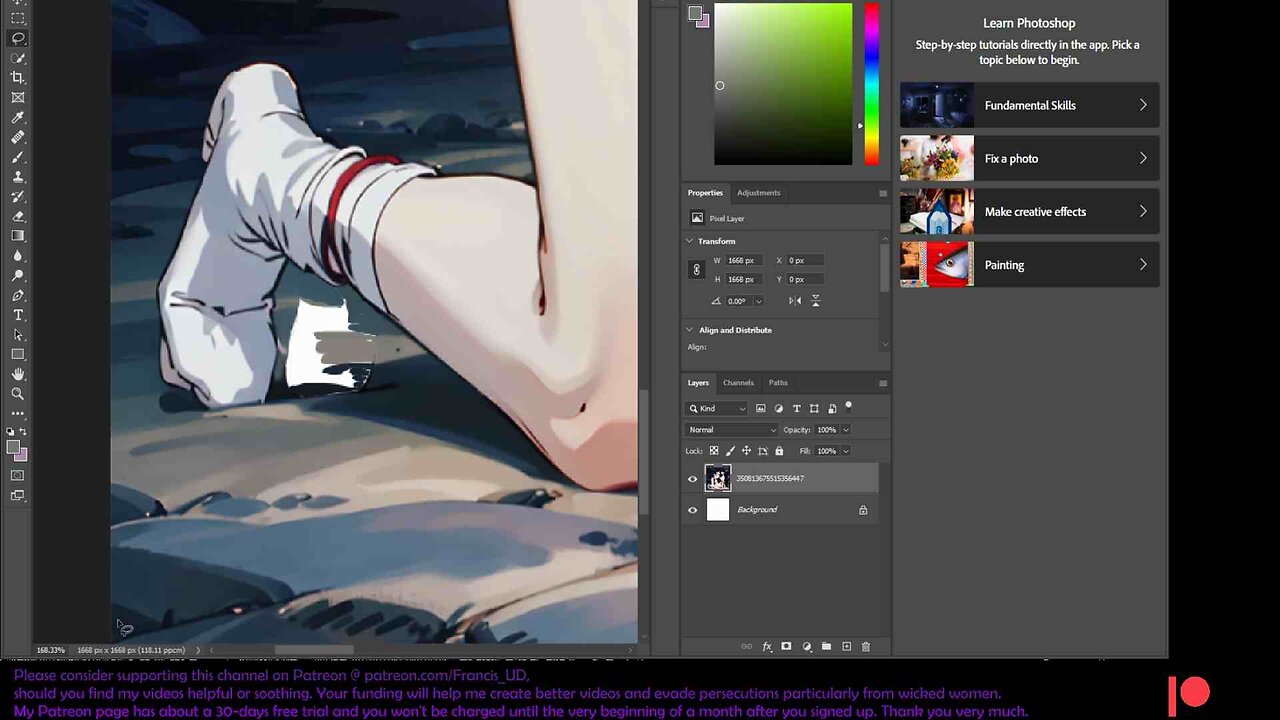This screenshot has width=1280, height=720.
Task: Change the screen mode
Action: [18, 495]
